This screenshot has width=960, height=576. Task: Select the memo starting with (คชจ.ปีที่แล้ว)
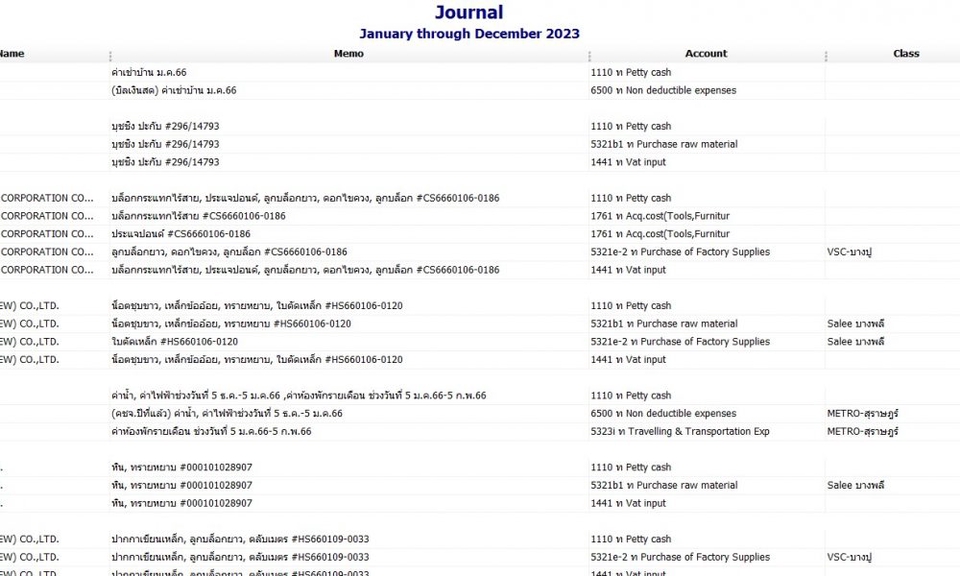click(x=227, y=414)
